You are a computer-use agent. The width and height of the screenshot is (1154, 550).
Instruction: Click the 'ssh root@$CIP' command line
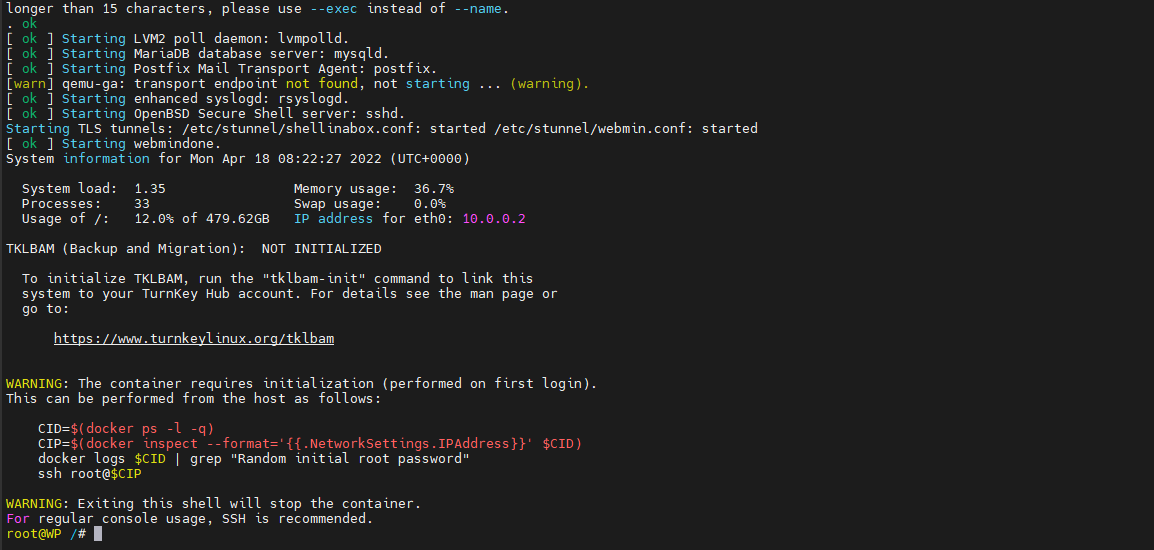tap(90, 474)
